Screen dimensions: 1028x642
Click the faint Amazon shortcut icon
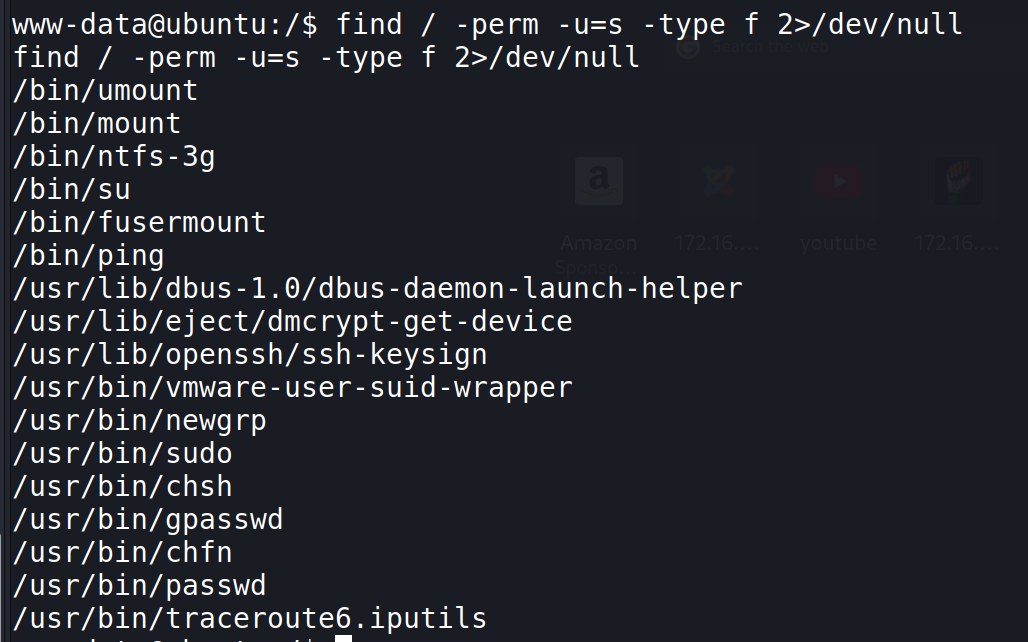point(599,180)
